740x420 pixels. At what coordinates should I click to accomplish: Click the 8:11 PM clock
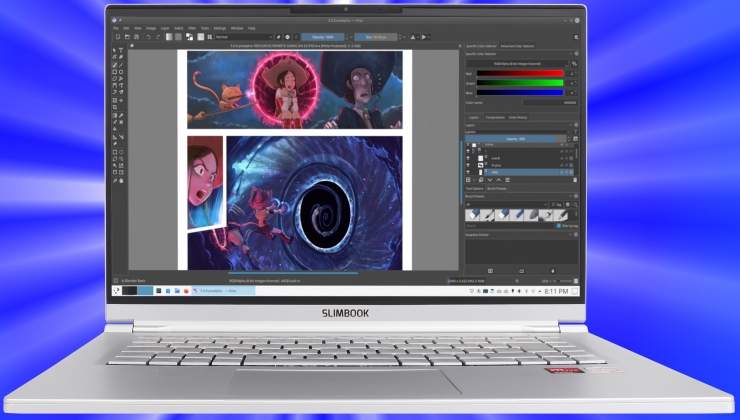point(556,291)
